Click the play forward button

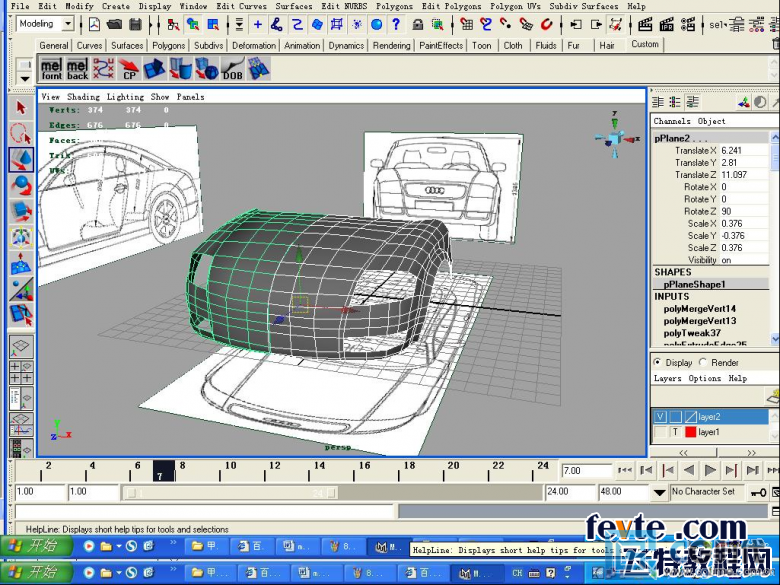(x=710, y=470)
